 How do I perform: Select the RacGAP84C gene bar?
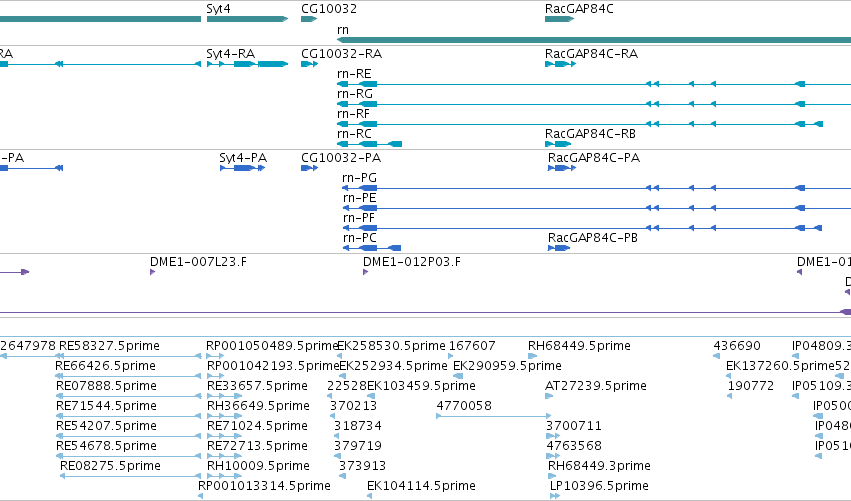click(x=559, y=19)
